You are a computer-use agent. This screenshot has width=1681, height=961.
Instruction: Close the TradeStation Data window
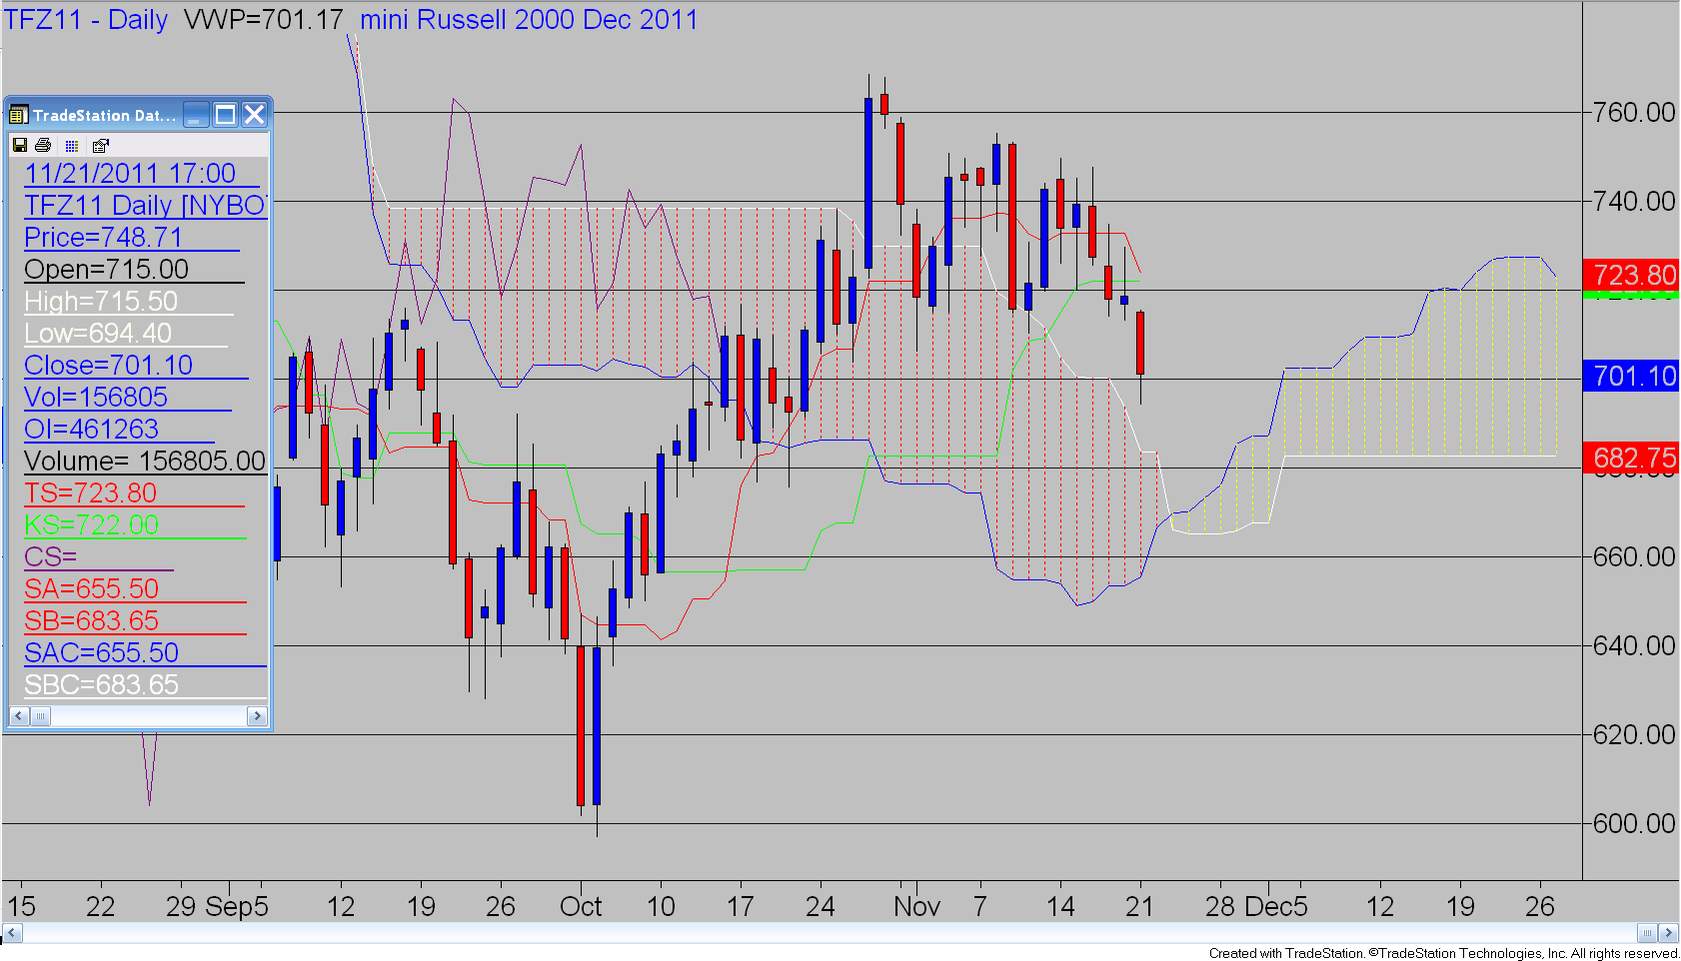255,115
